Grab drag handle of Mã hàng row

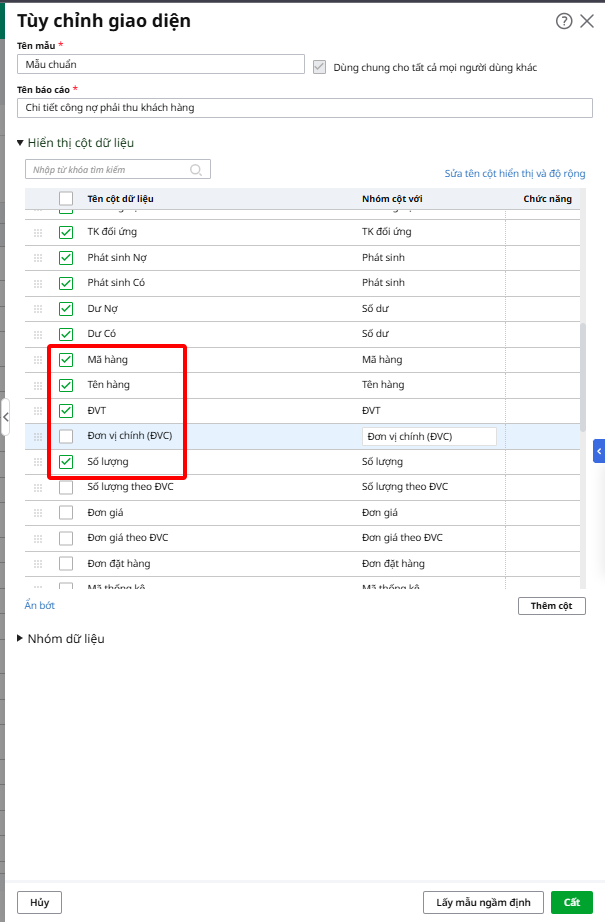38,360
